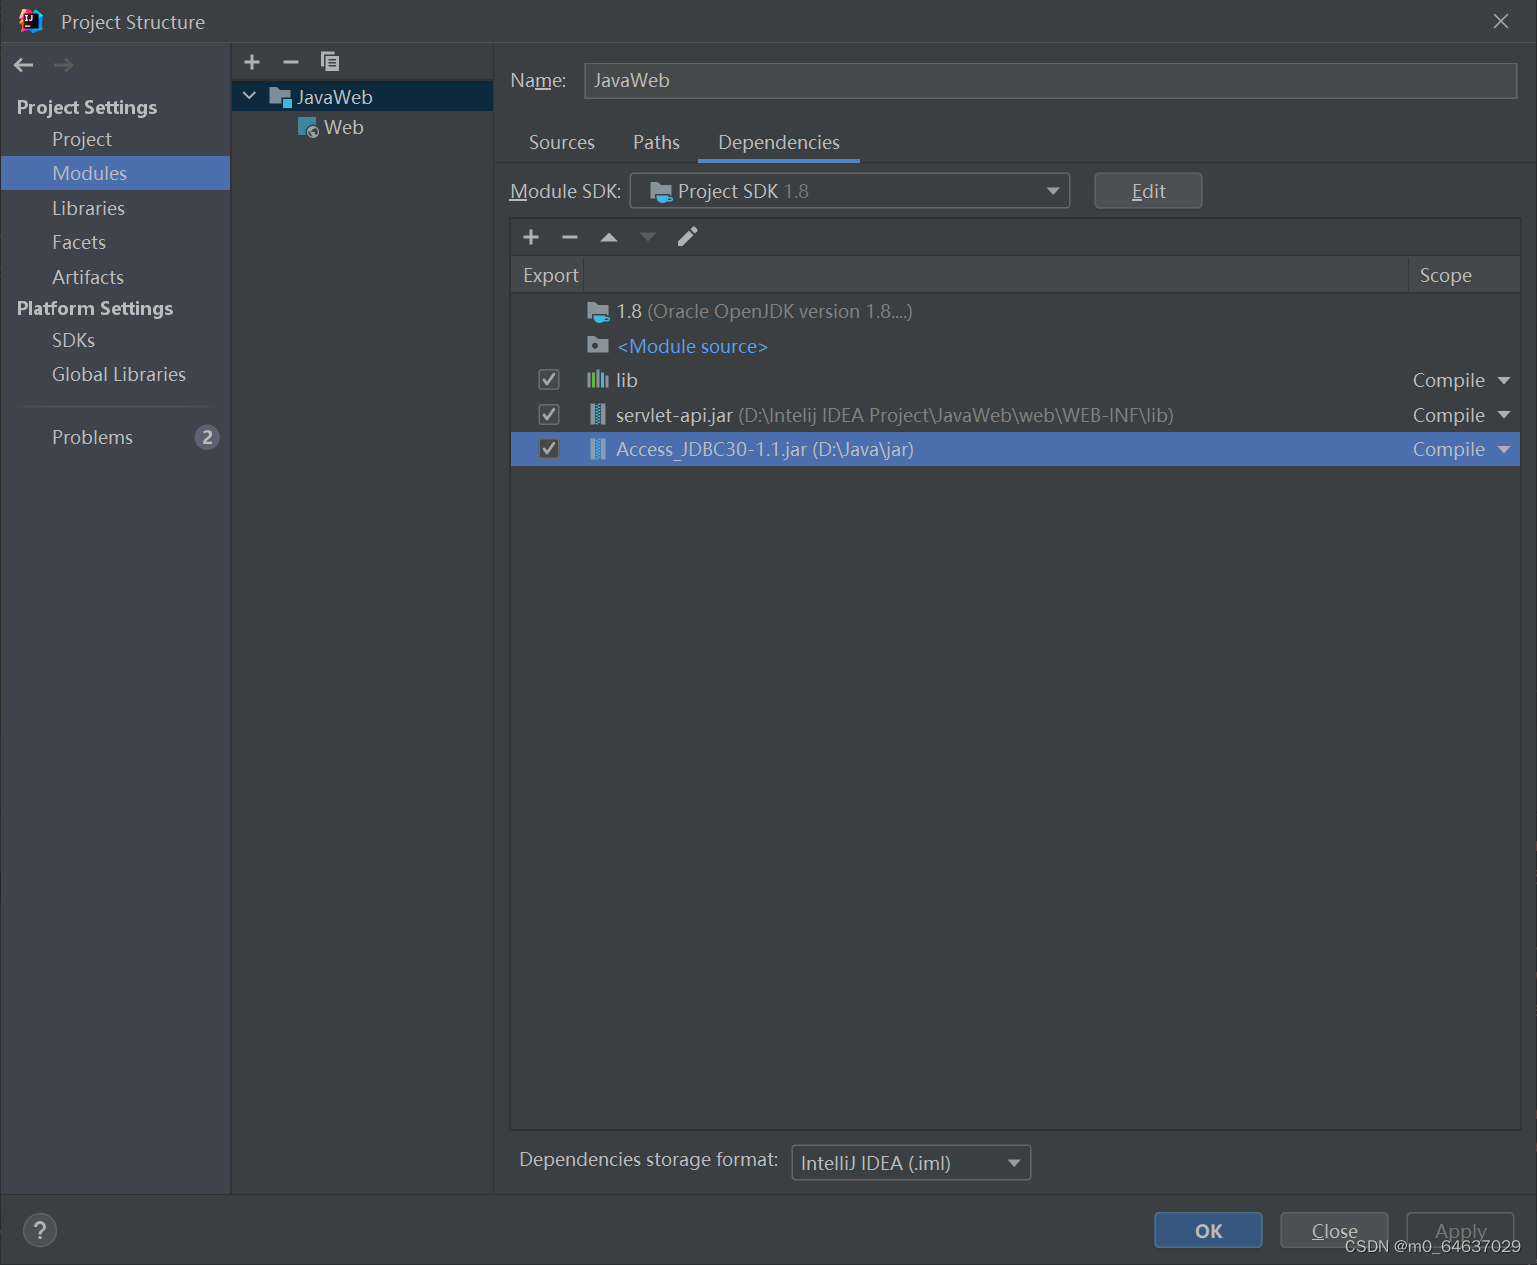Go back using the left arrow icon
The width and height of the screenshot is (1537, 1265).
click(24, 65)
